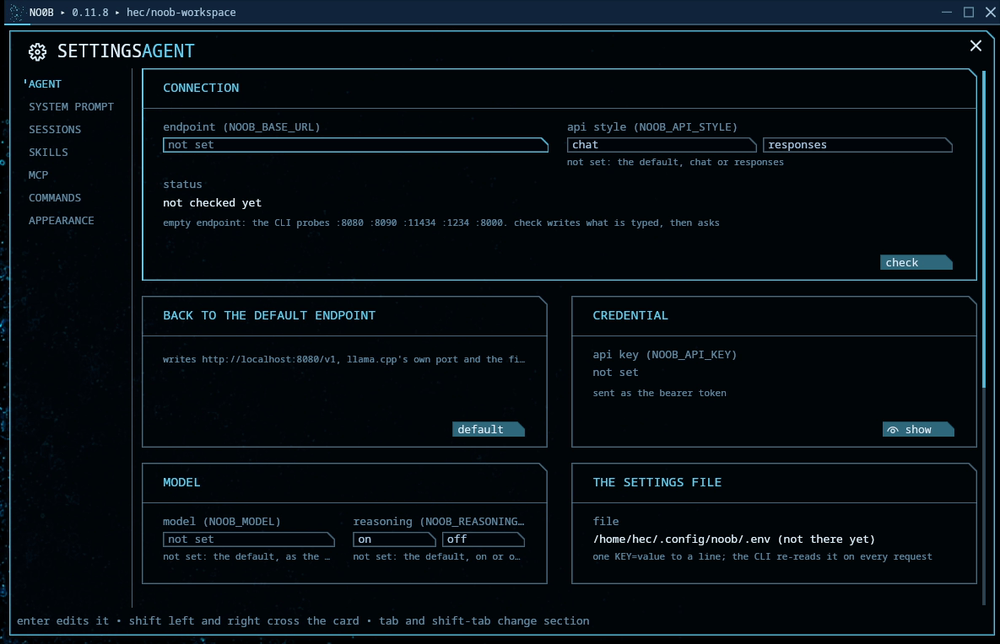Click the default endpoint button

[x=489, y=430]
